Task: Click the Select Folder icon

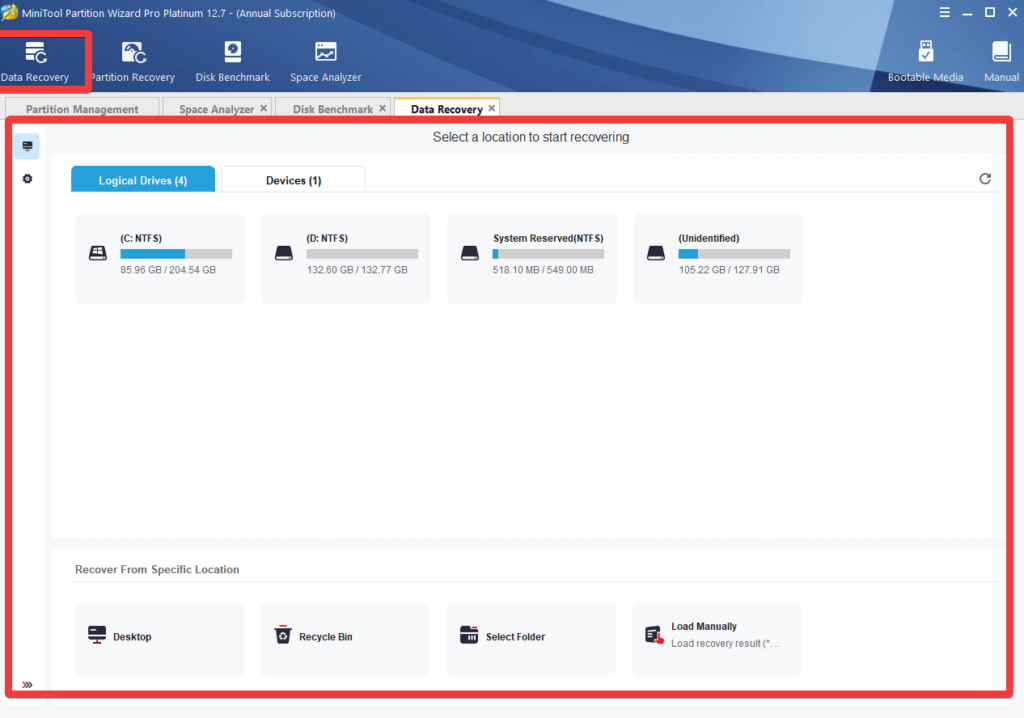Action: [469, 634]
